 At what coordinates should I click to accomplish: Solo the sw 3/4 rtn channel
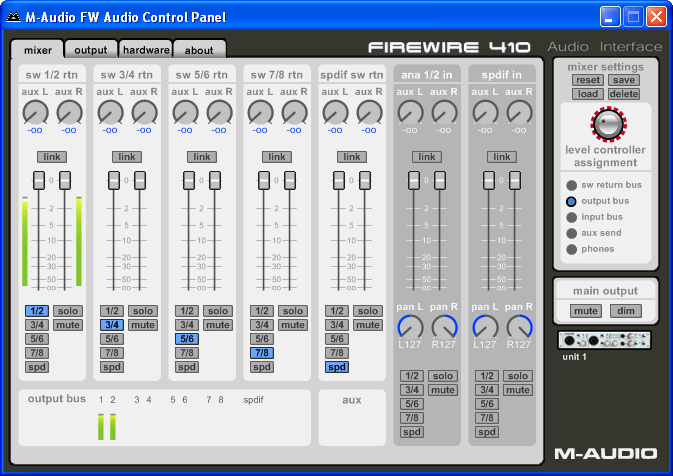(x=143, y=311)
